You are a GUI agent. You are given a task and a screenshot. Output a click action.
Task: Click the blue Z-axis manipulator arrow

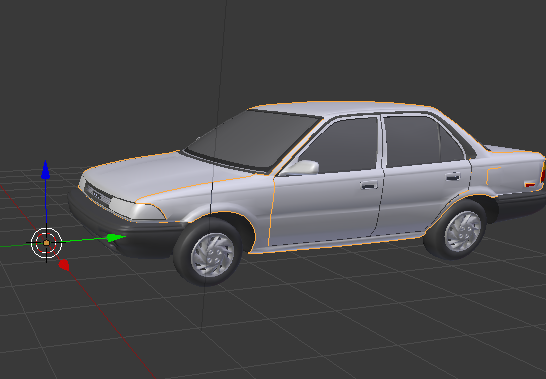coord(46,170)
